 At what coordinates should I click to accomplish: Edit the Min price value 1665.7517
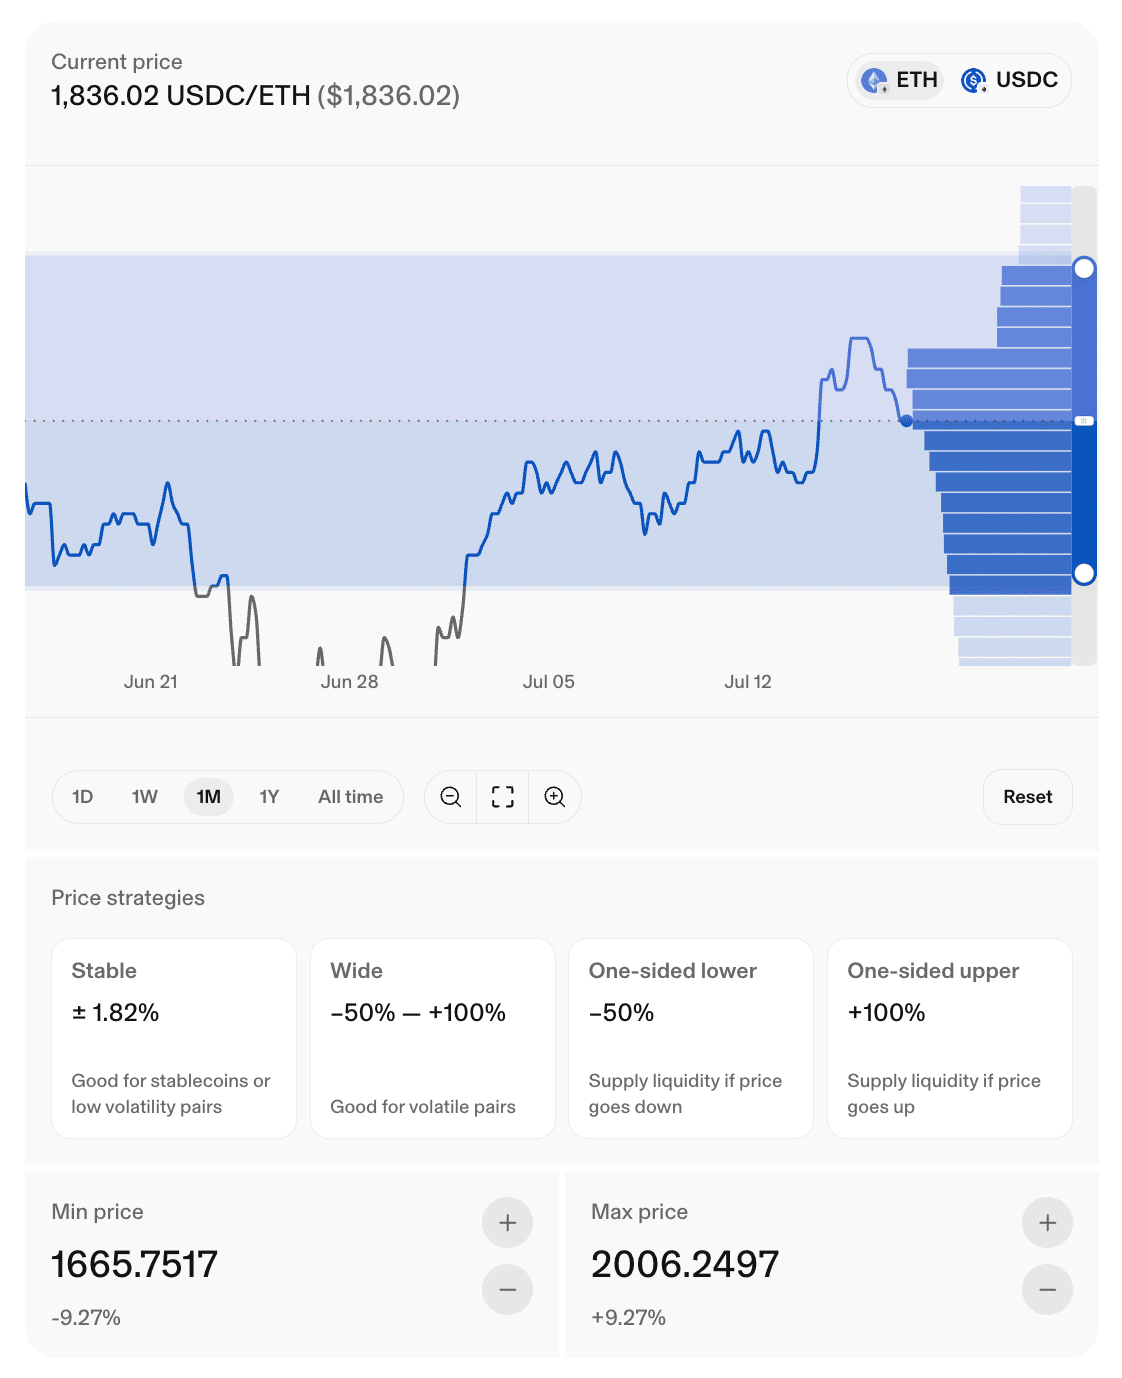tap(135, 1265)
